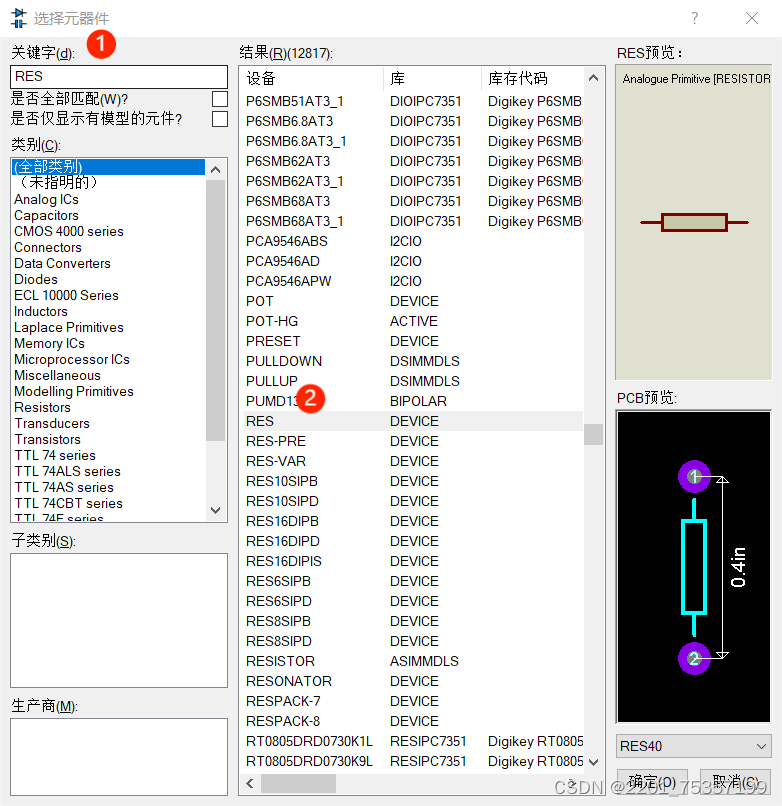Image resolution: width=782 pixels, height=806 pixels.
Task: Select the (全部类别) all categories entry
Action: click(x=108, y=167)
